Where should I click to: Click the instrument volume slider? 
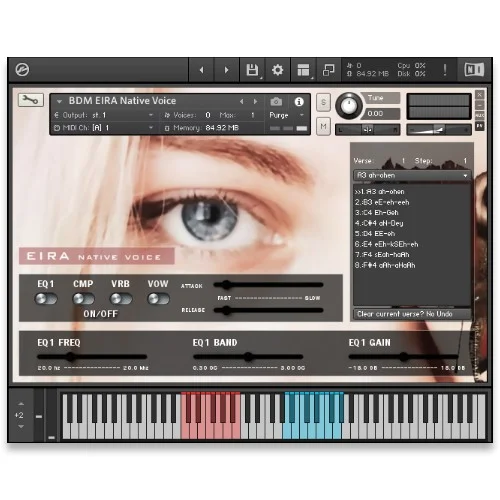(439, 130)
